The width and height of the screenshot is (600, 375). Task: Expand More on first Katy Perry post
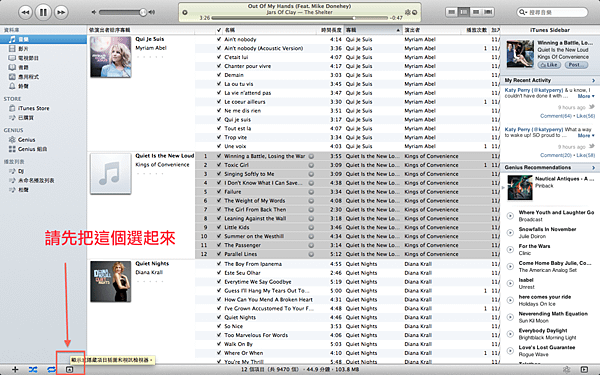coord(585,96)
